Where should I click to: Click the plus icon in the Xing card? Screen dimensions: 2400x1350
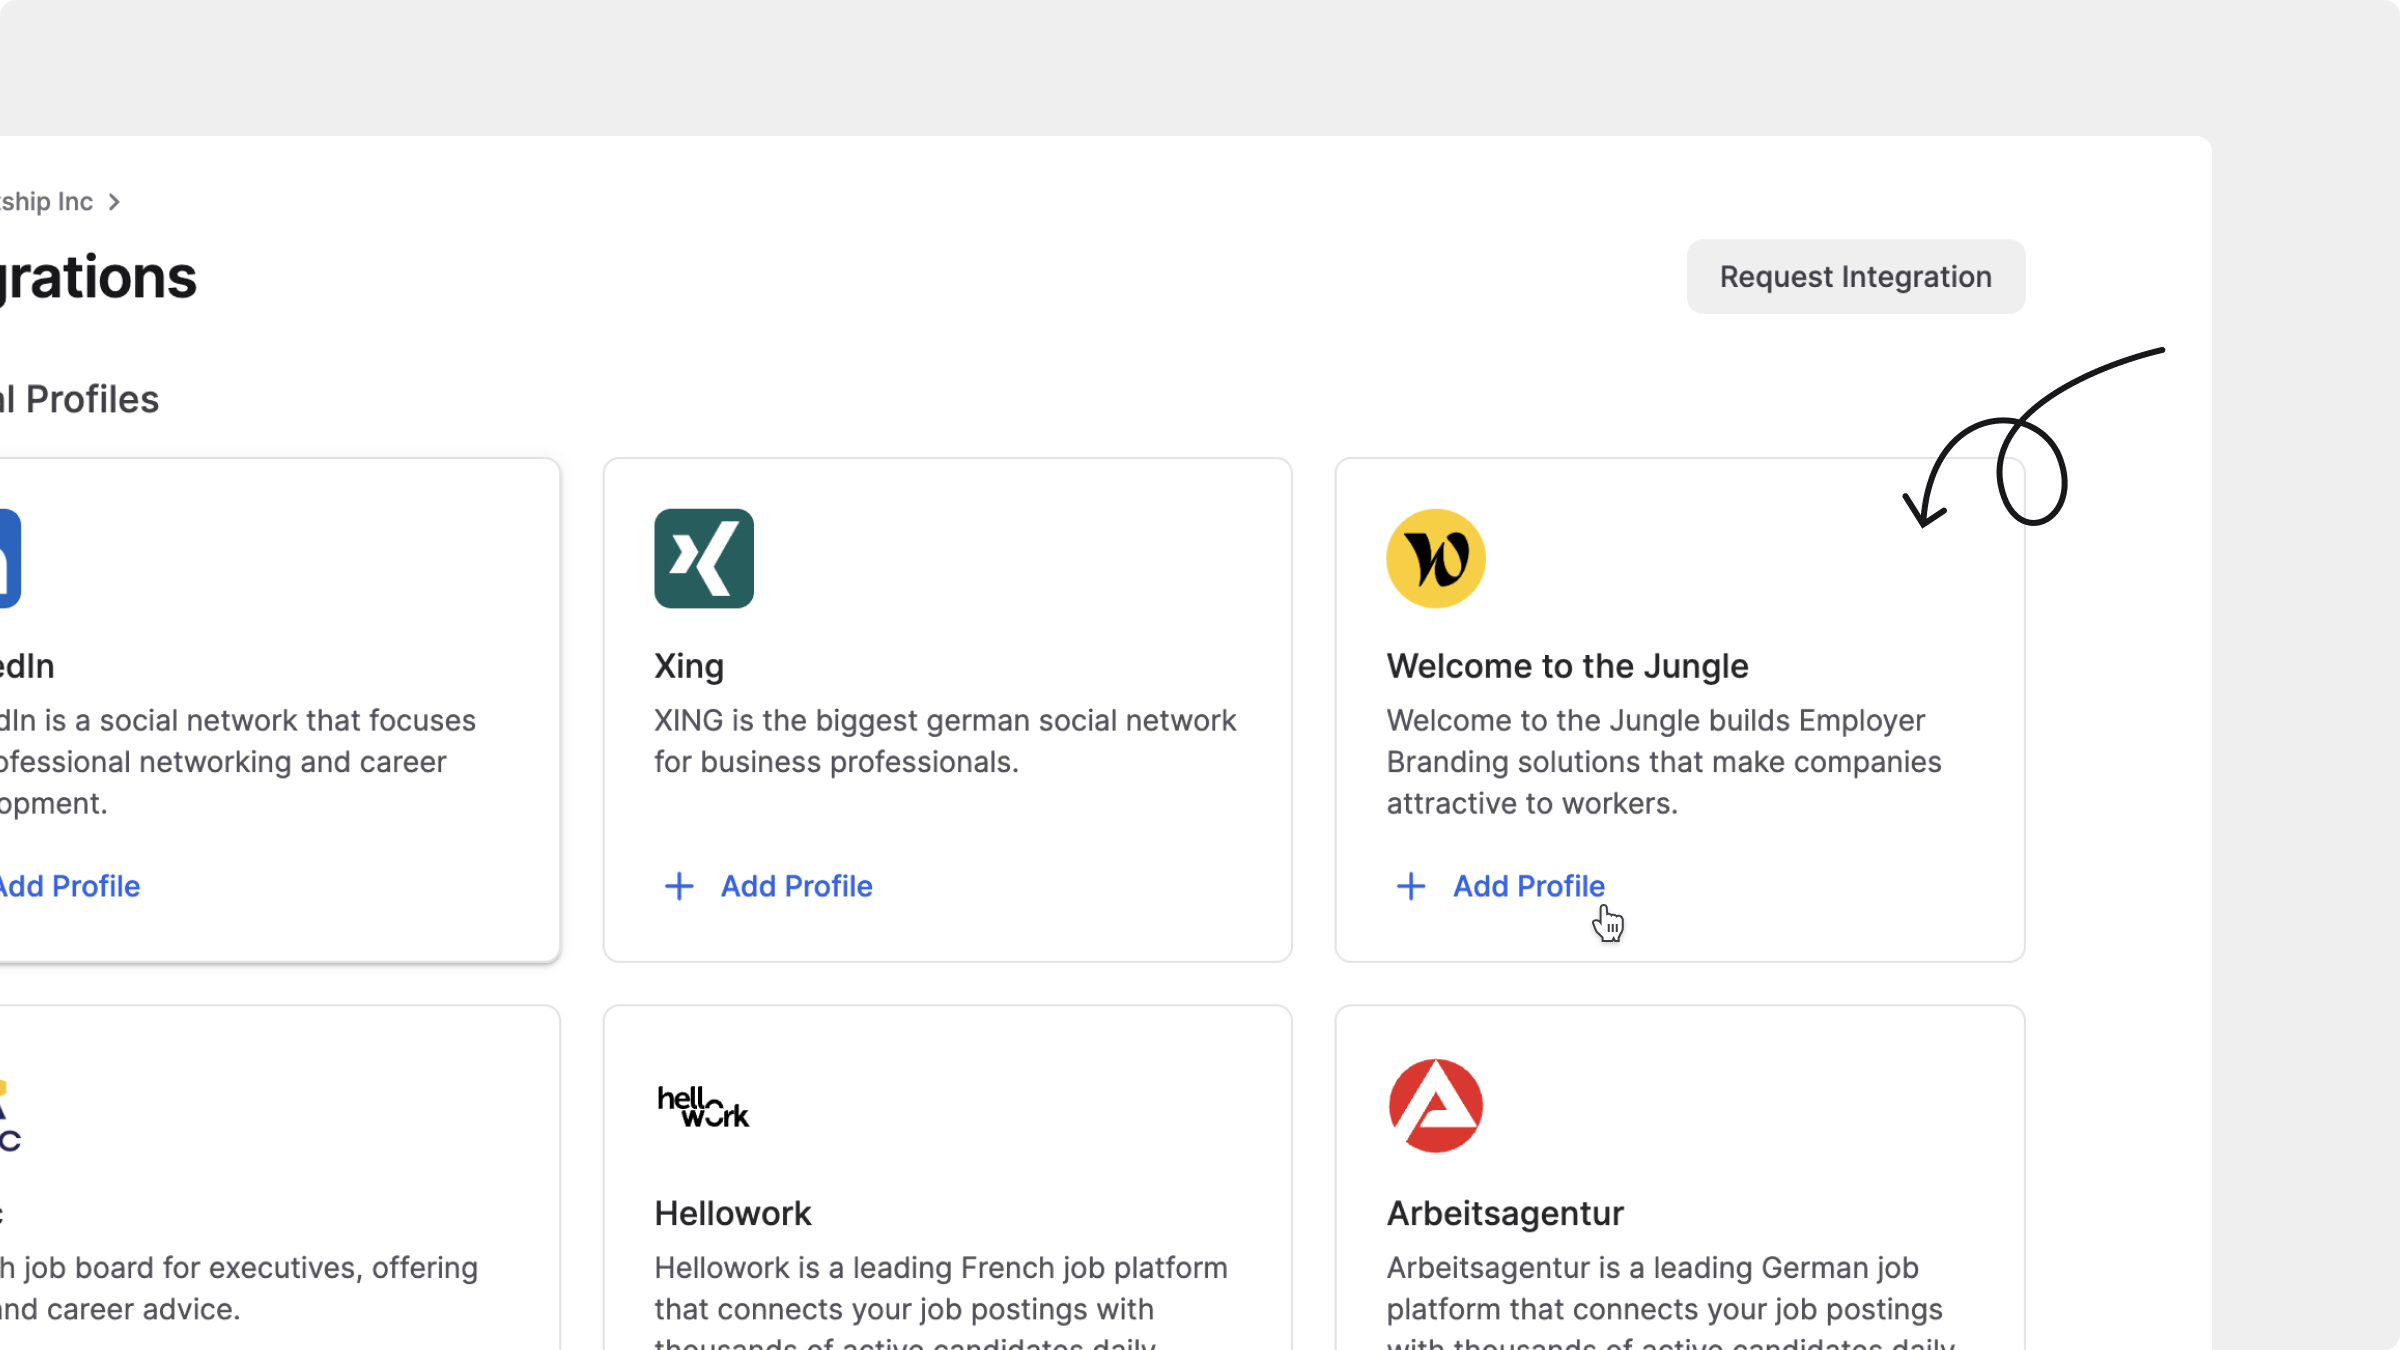coord(679,886)
